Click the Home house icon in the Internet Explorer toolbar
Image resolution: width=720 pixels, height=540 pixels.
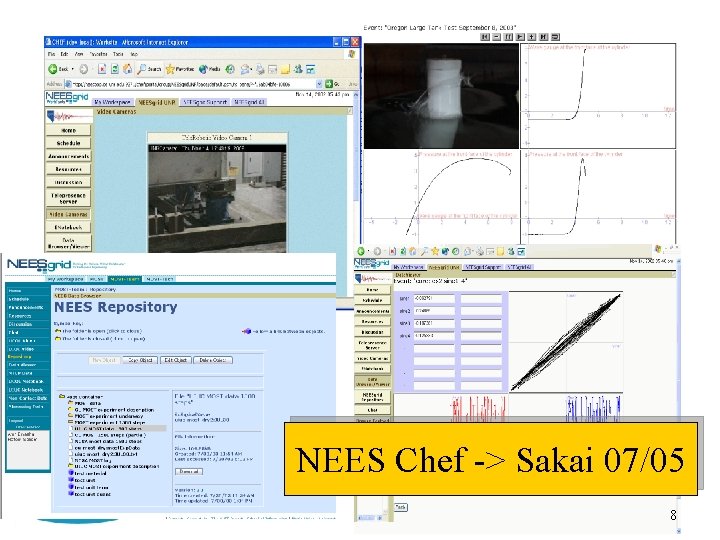127,69
